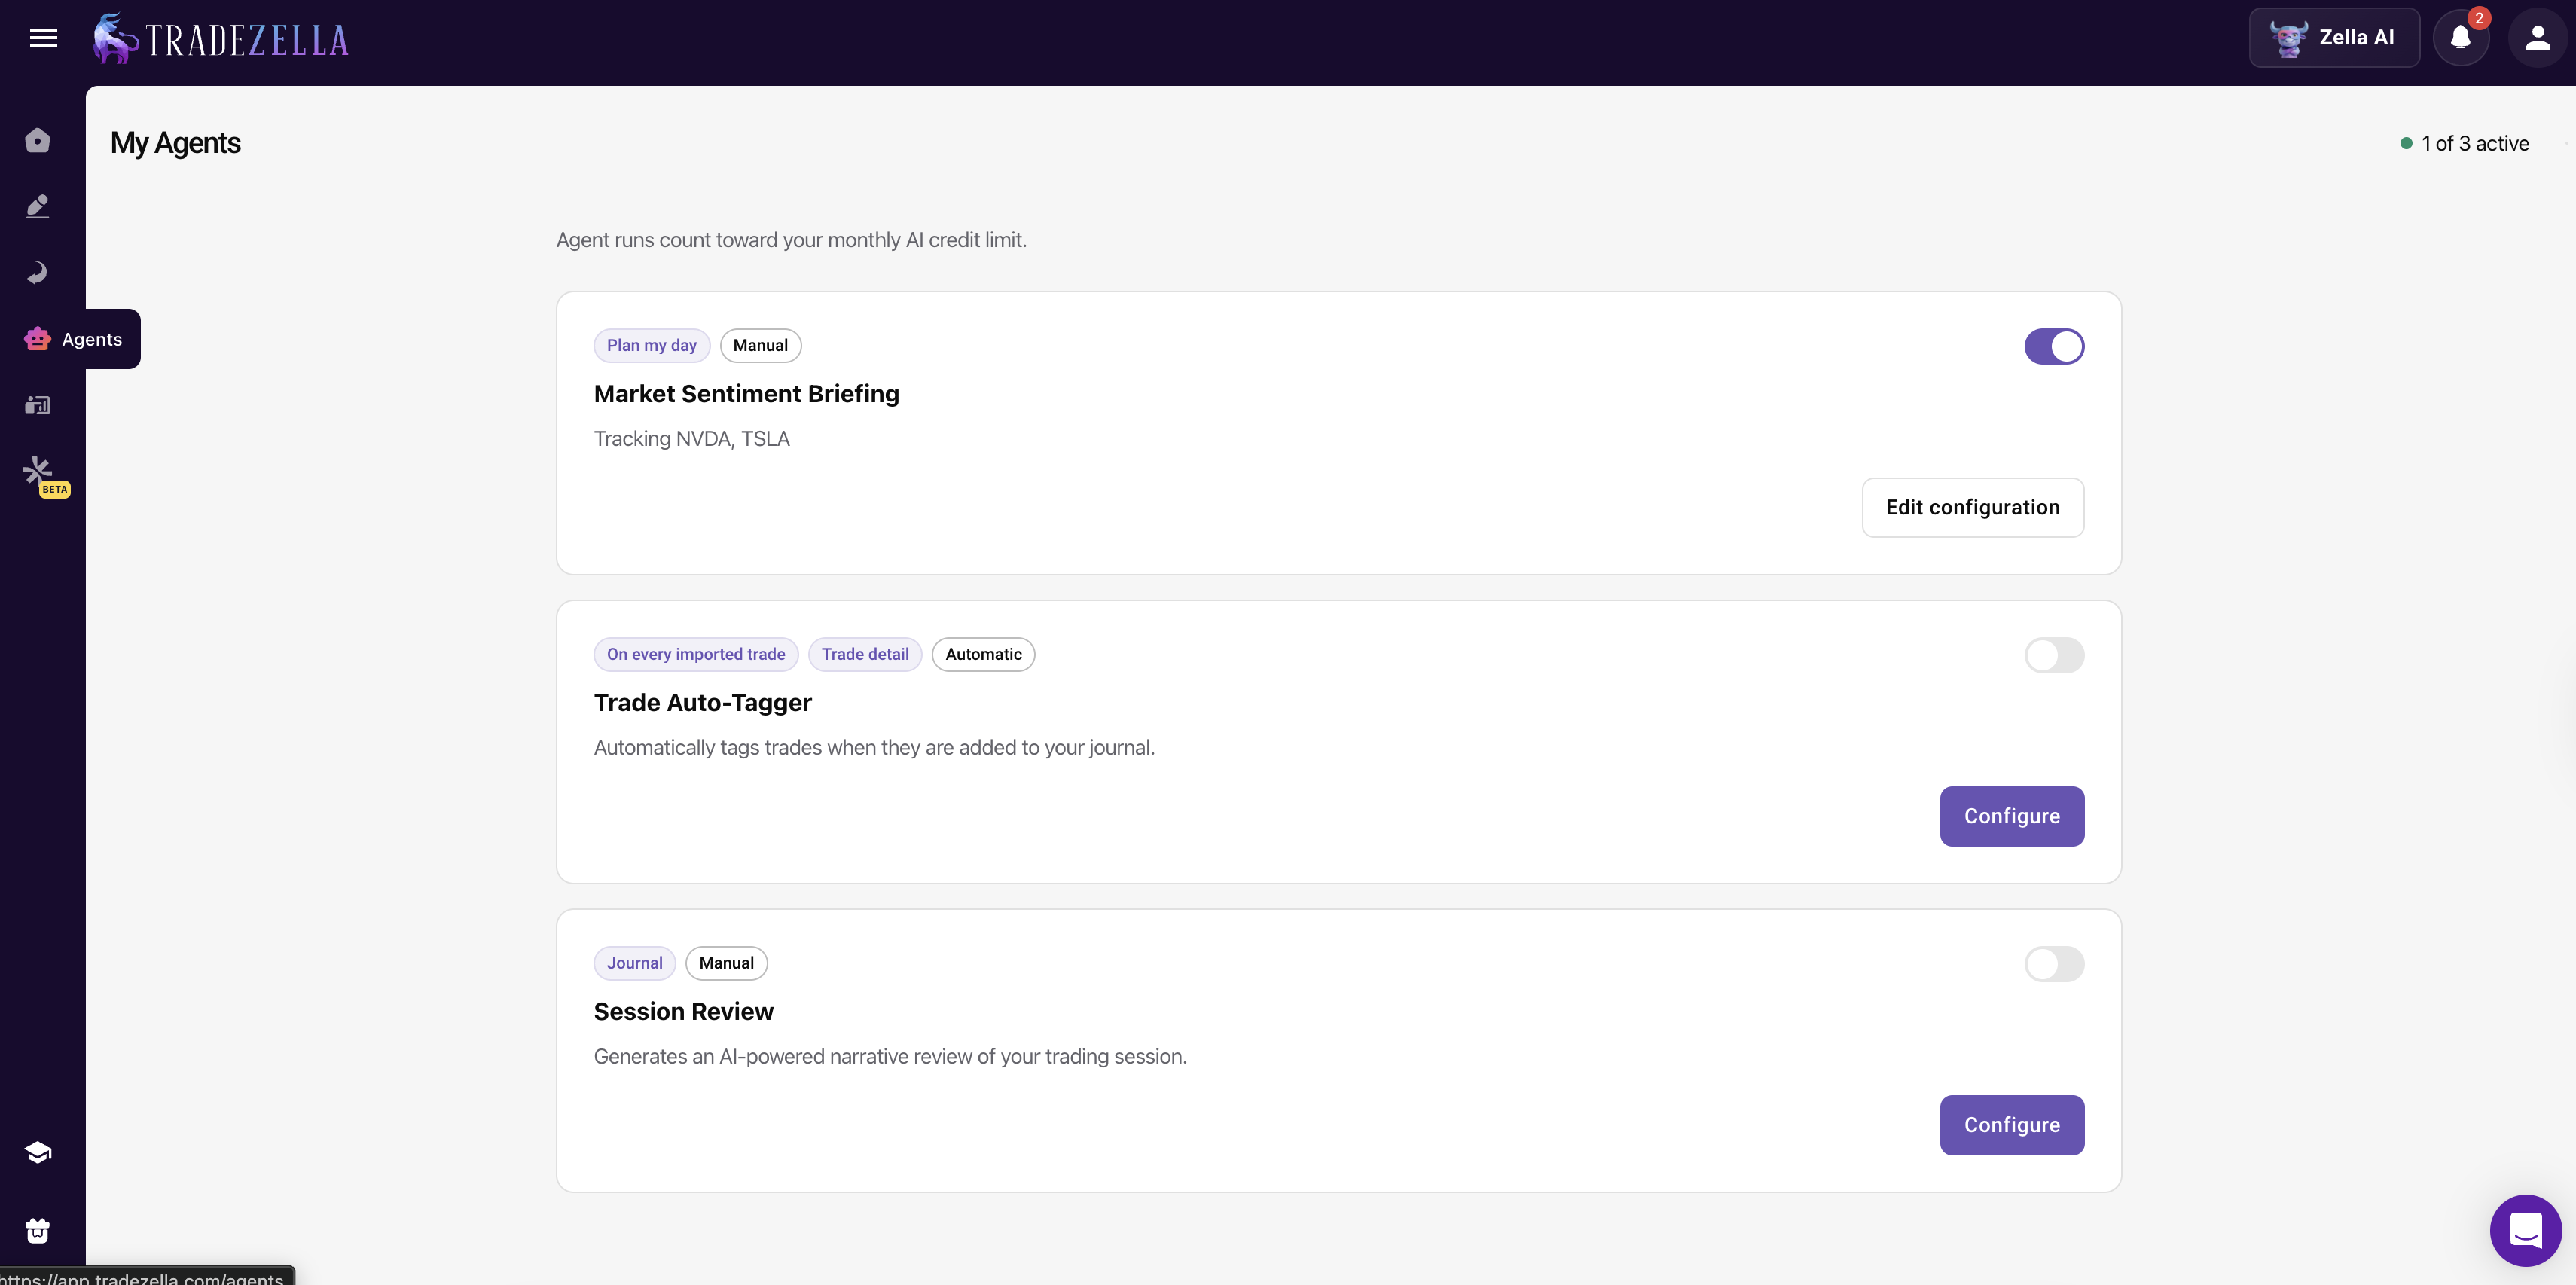Open the hamburger navigation menu

coord(43,38)
